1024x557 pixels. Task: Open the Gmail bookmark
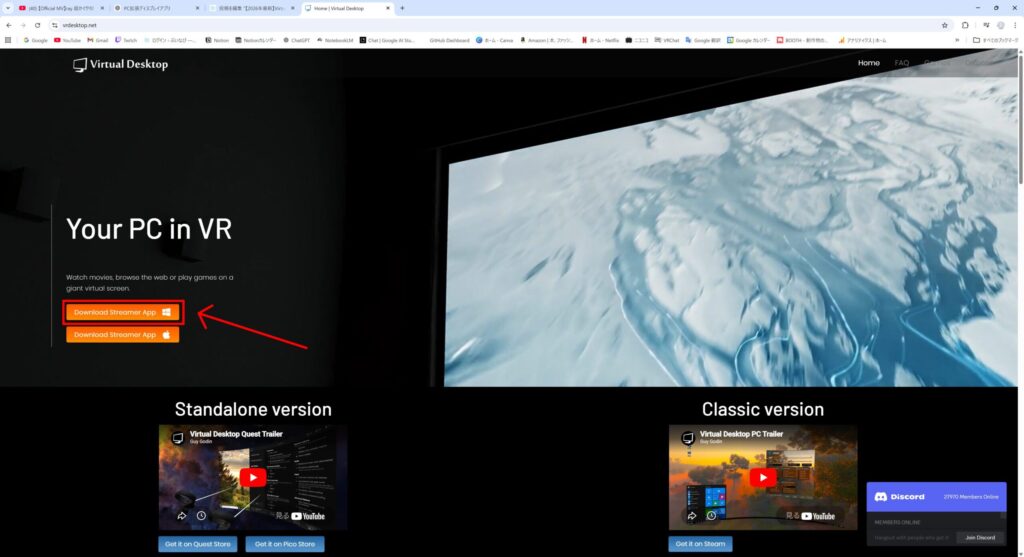click(x=97, y=40)
